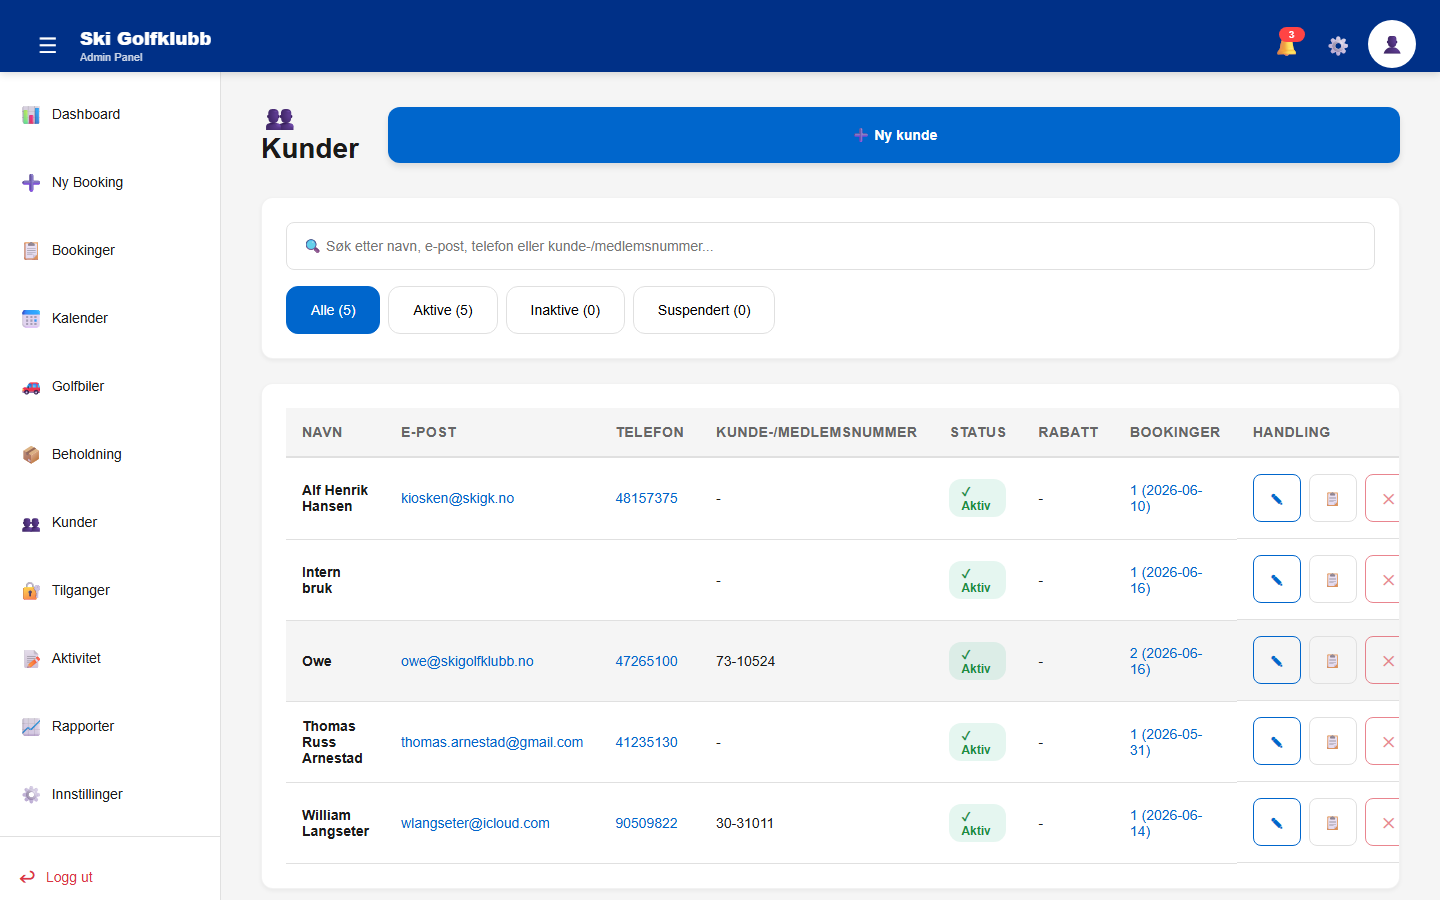Click member number 30-31011
The image size is (1440, 900).
[745, 823]
